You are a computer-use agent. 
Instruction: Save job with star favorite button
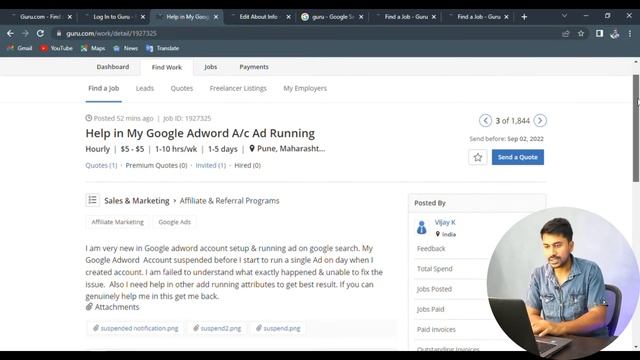(478, 157)
